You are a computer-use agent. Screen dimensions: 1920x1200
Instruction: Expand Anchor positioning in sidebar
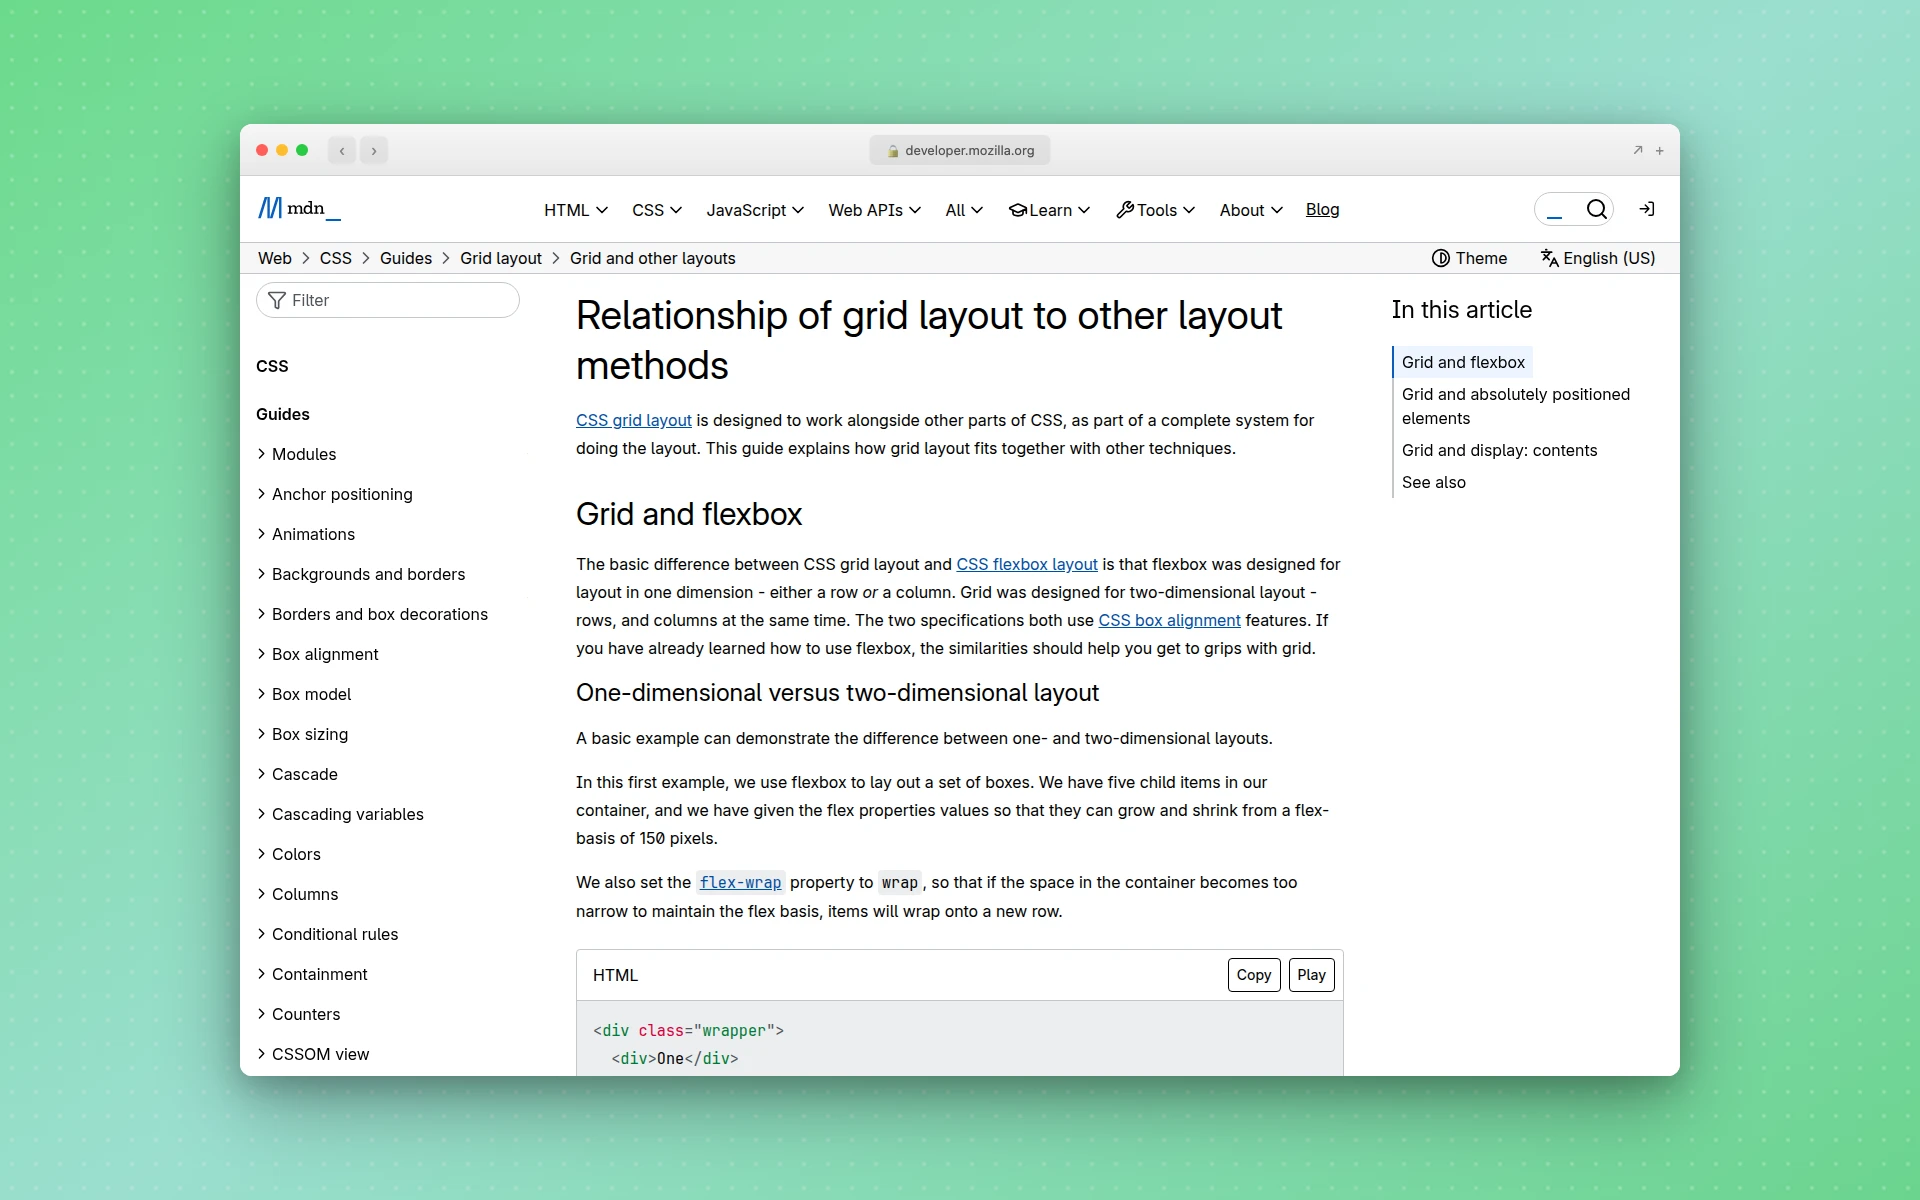coord(335,494)
